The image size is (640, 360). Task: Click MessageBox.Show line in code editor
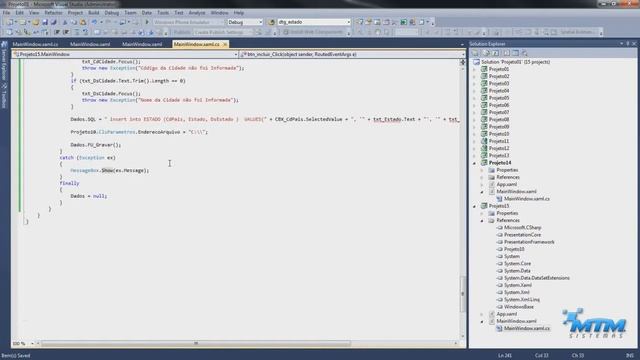click(109, 171)
